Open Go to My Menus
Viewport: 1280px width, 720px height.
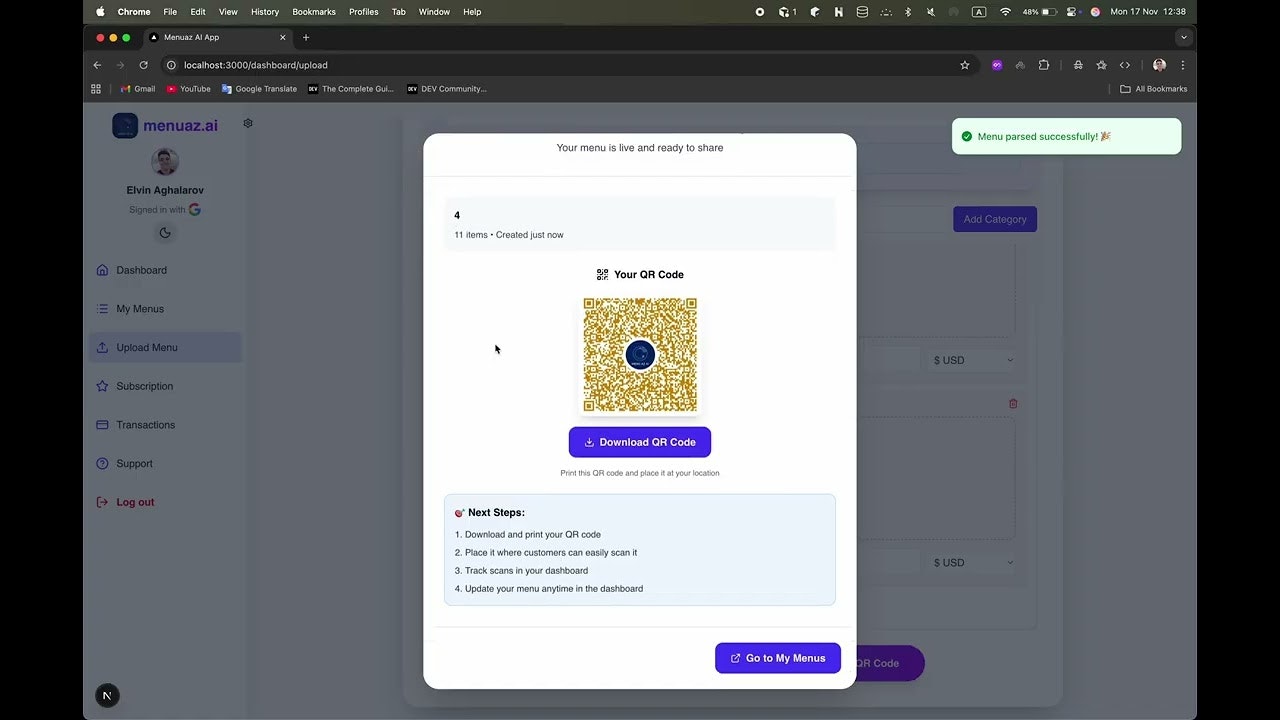coord(778,658)
